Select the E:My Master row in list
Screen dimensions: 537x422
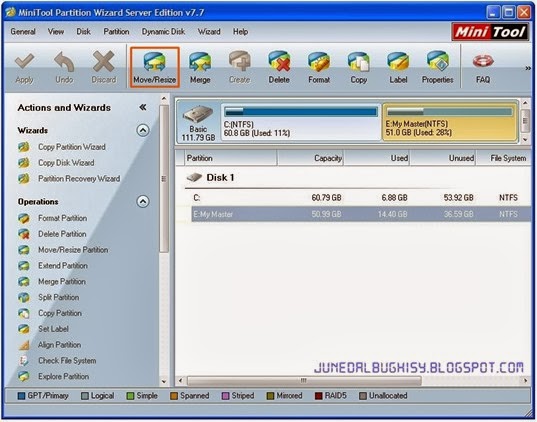[x=361, y=214]
